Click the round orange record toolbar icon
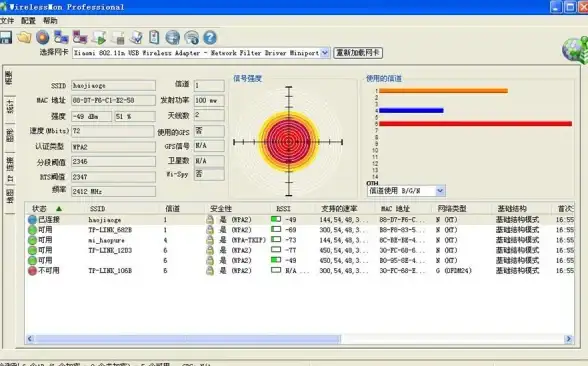 (x=43, y=38)
